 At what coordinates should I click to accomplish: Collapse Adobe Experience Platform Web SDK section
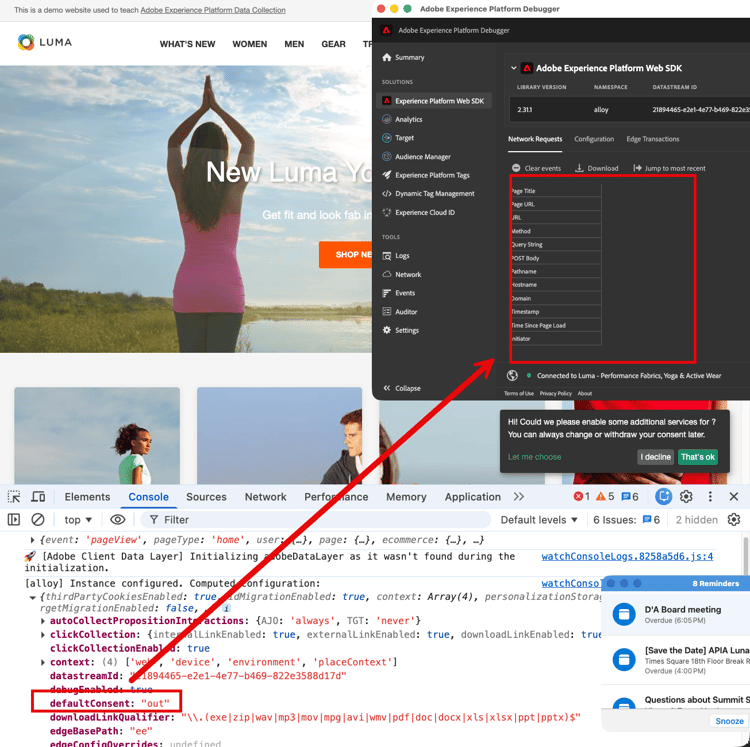coord(514,68)
